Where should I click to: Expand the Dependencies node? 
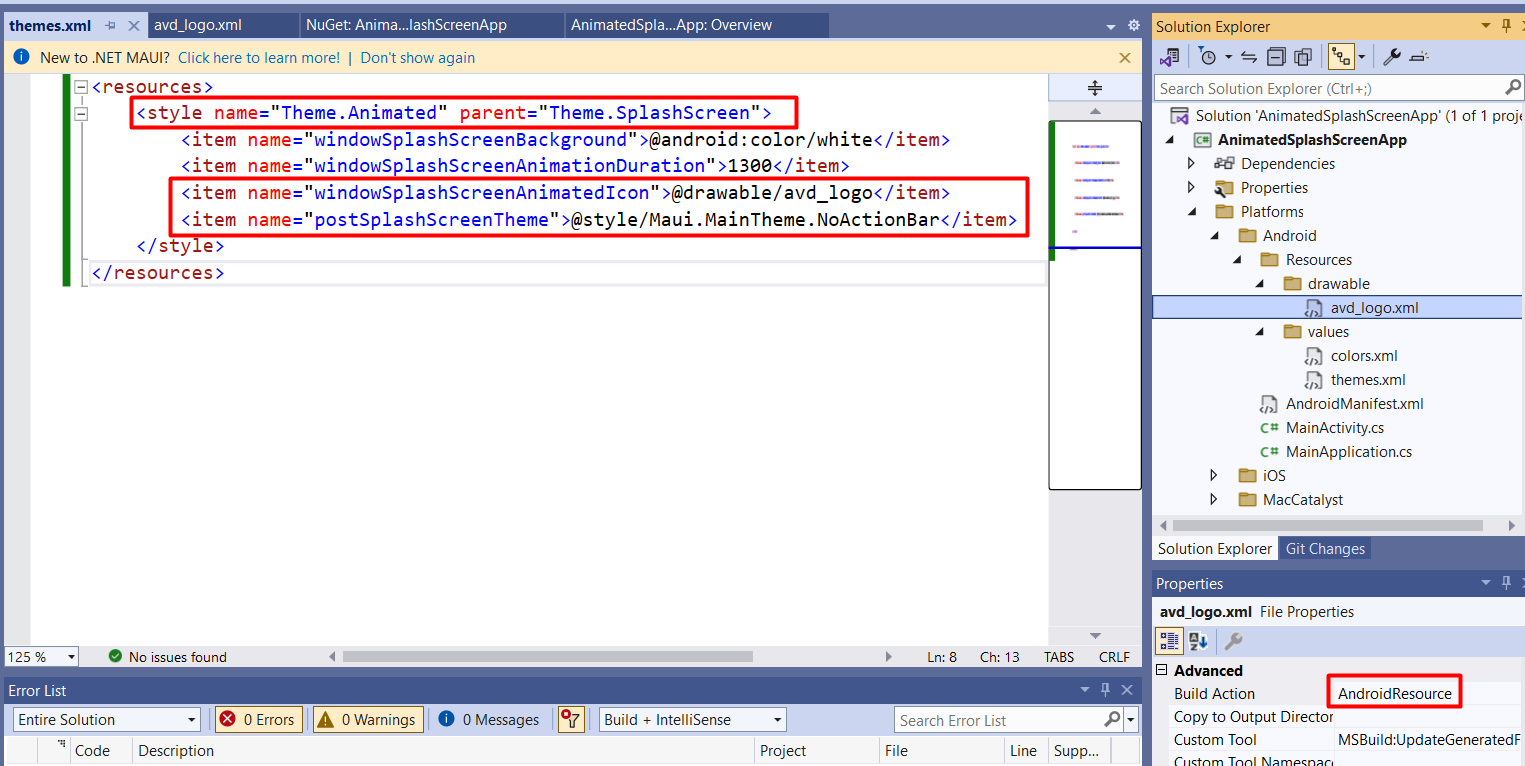pos(1191,164)
